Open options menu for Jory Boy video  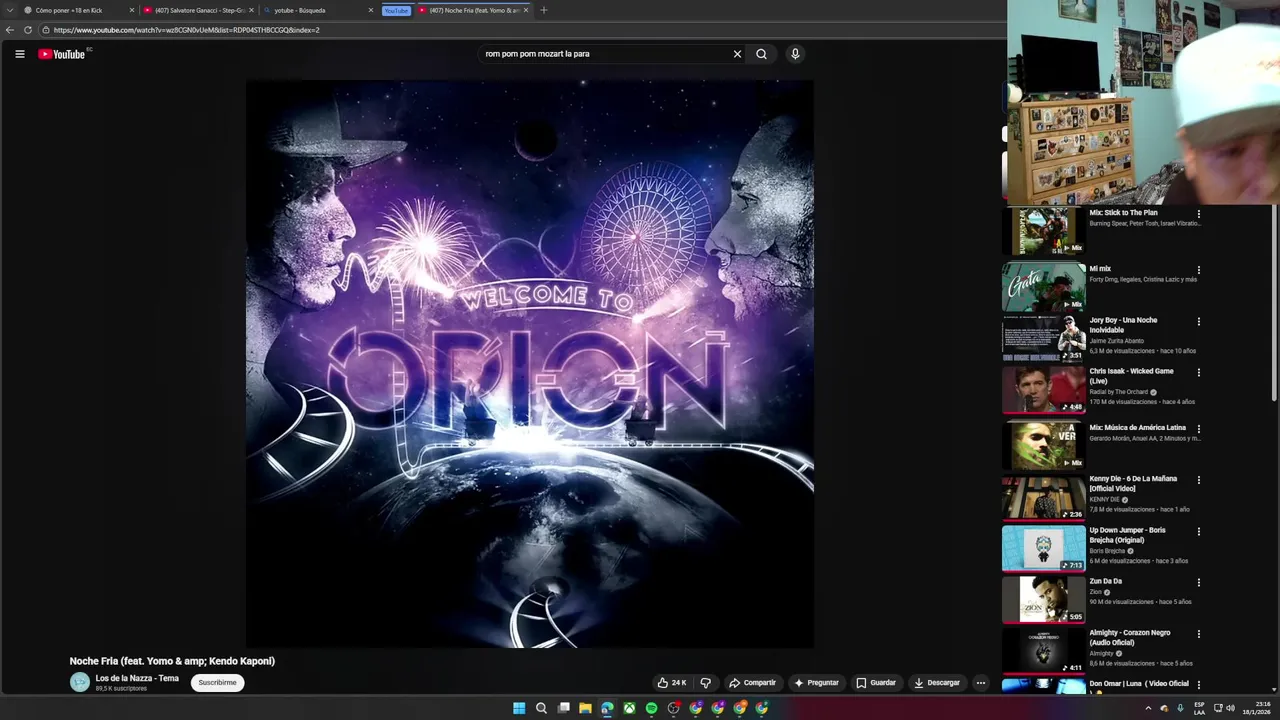tap(1199, 322)
